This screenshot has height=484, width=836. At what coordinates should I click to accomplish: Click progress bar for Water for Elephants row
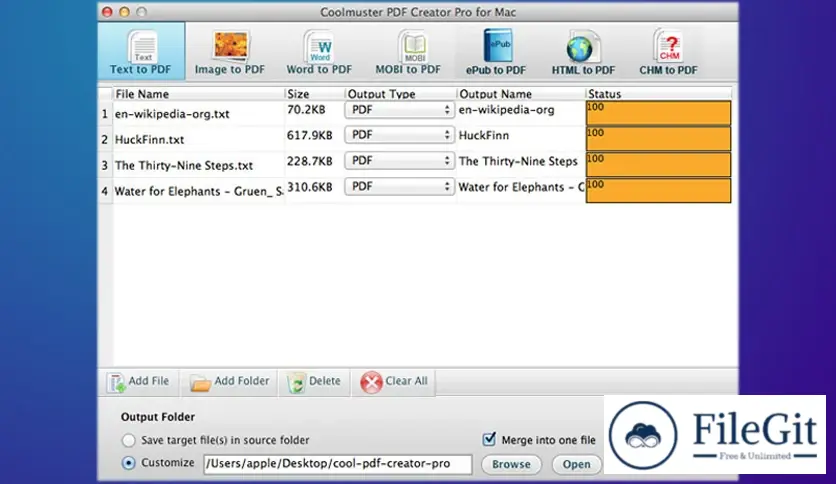point(658,190)
